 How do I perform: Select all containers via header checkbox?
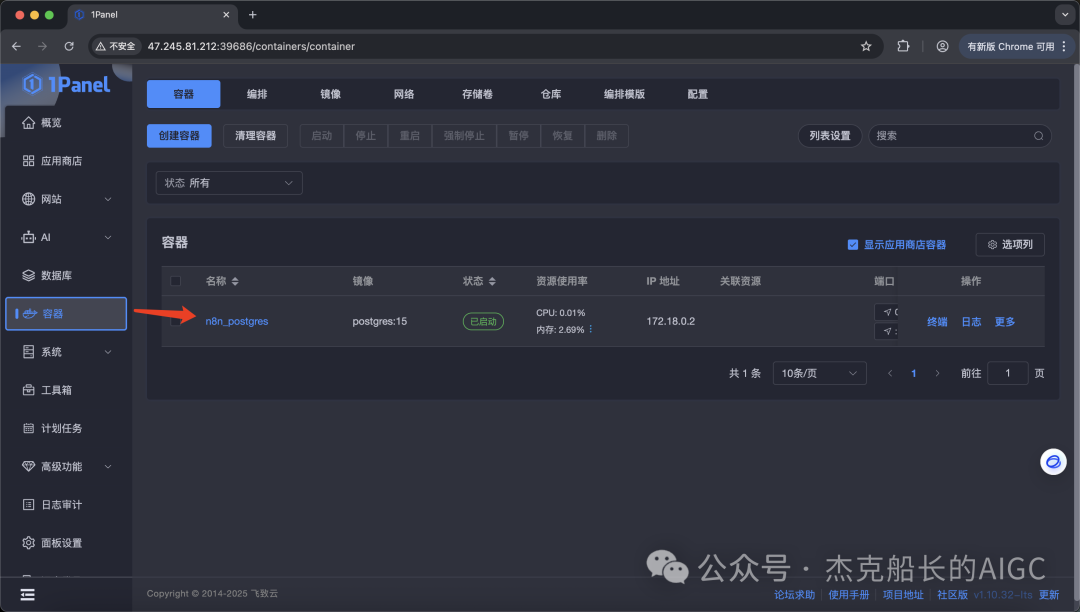pos(176,281)
